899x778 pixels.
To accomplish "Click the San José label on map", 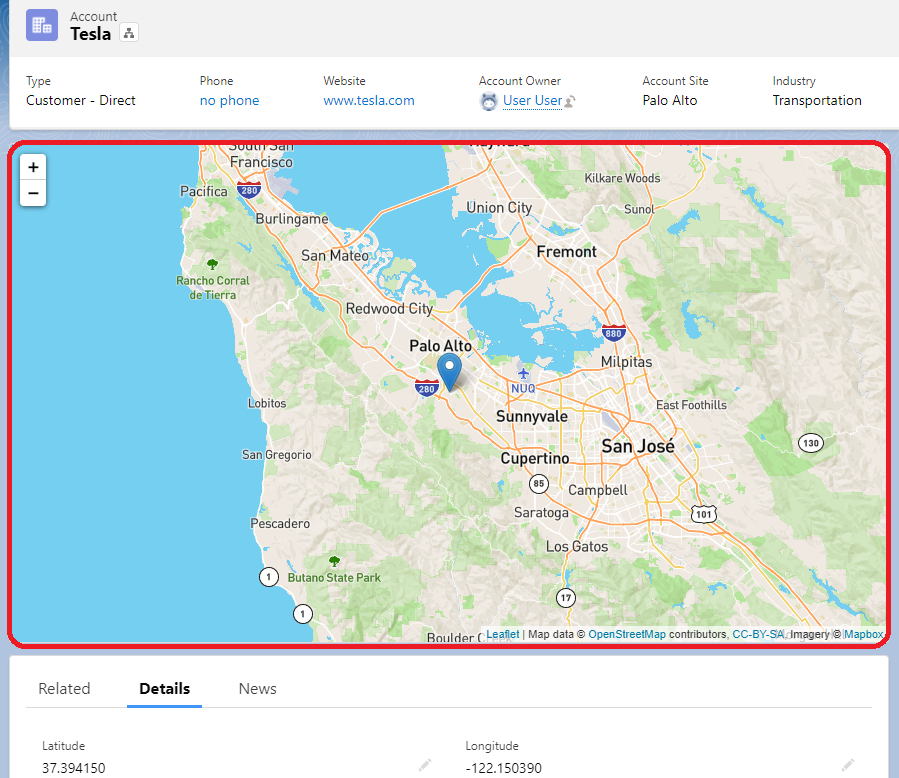I will (638, 445).
